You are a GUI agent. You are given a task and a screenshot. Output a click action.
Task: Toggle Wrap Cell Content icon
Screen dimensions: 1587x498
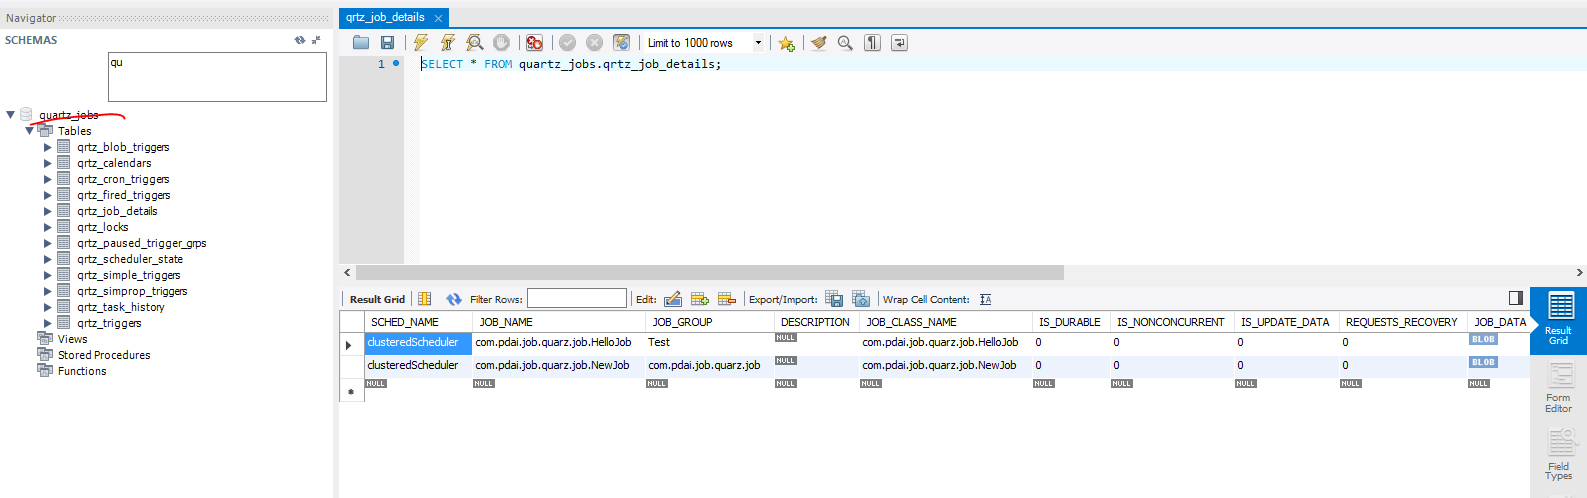click(x=985, y=299)
